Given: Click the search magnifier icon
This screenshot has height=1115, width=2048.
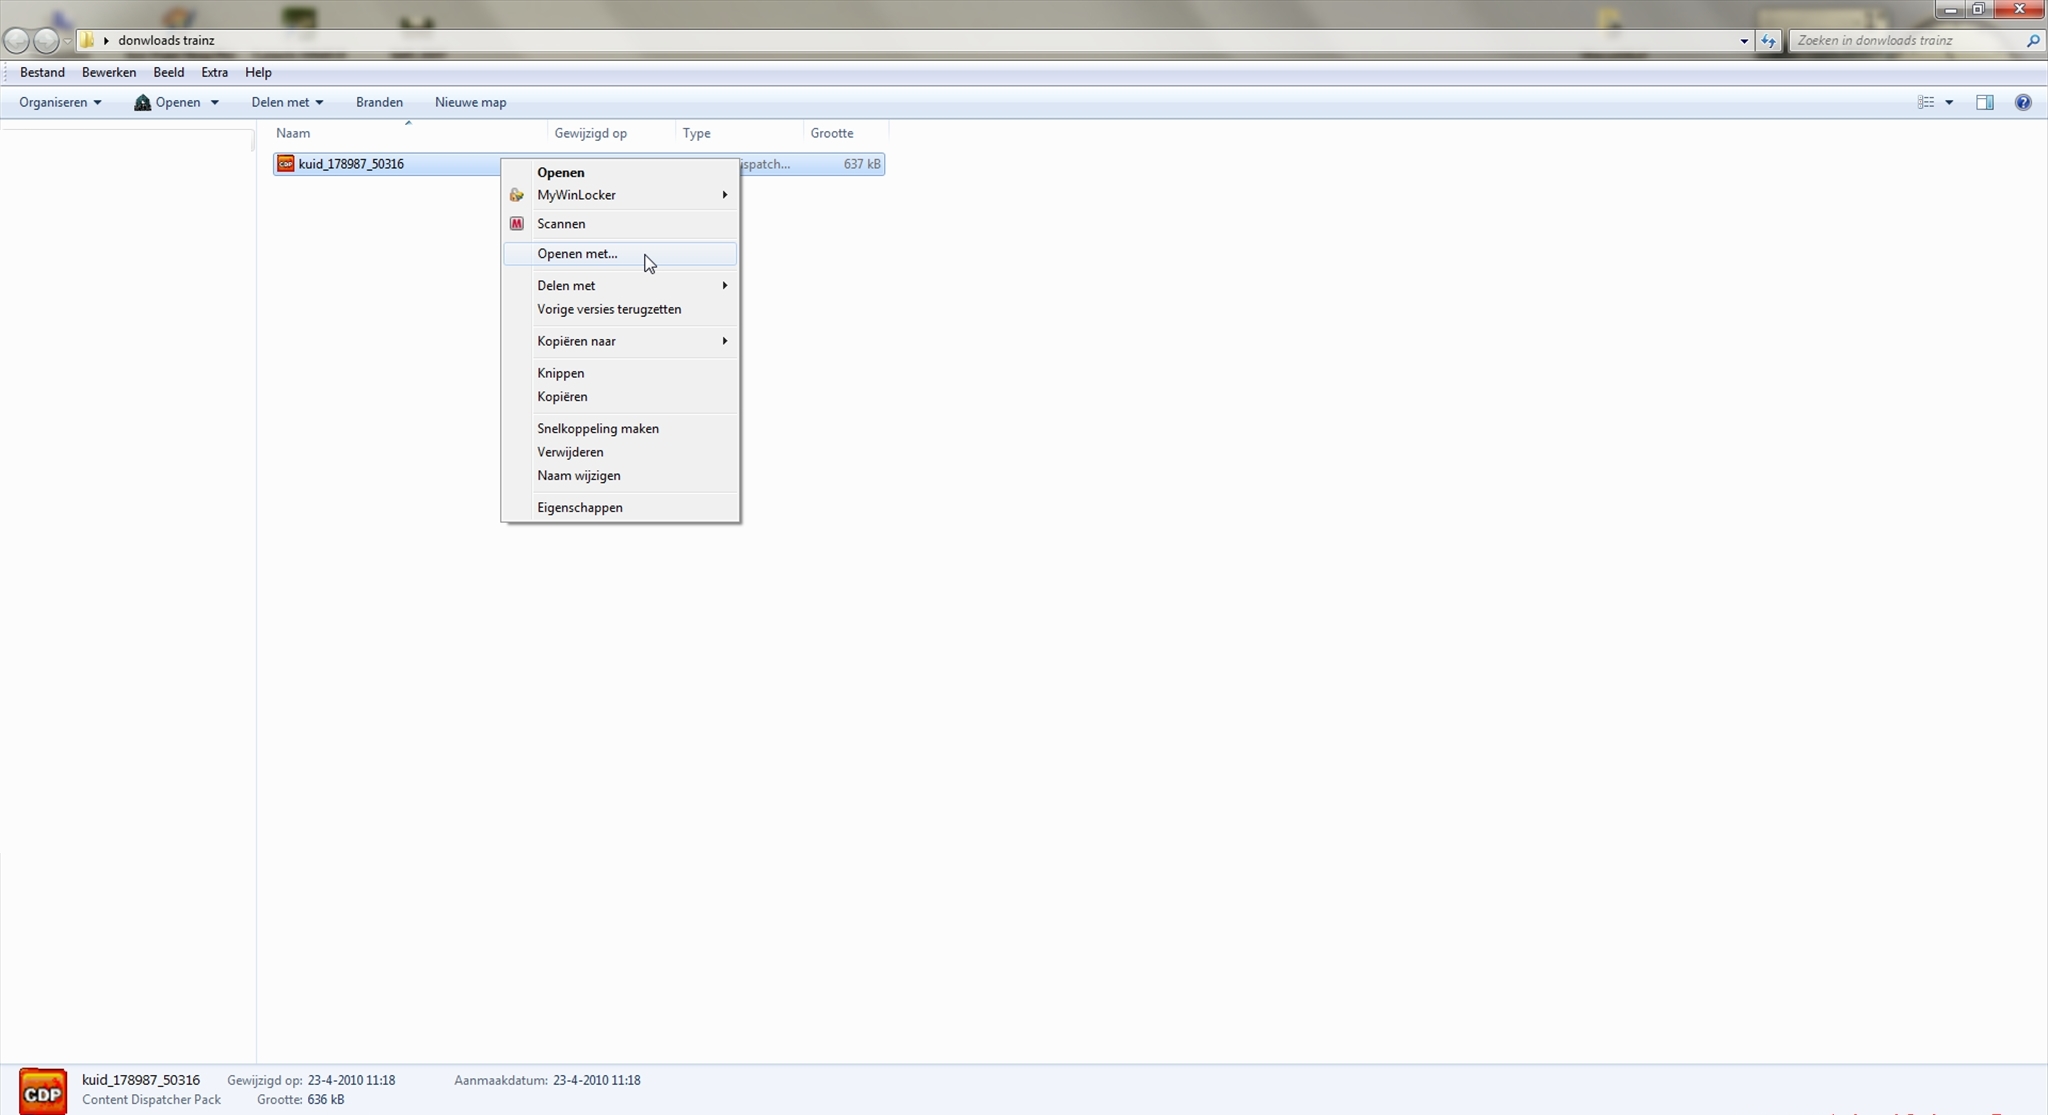Looking at the screenshot, I should pos(2032,40).
